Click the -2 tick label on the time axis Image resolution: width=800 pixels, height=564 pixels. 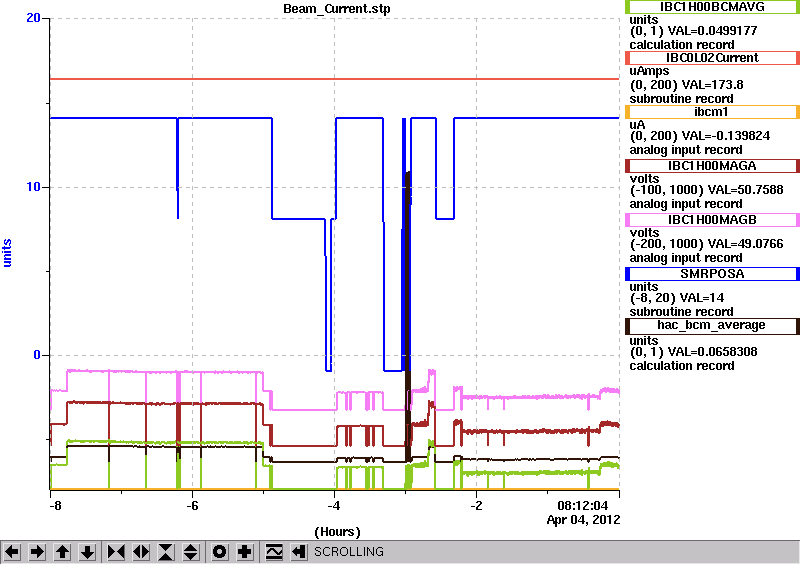476,506
